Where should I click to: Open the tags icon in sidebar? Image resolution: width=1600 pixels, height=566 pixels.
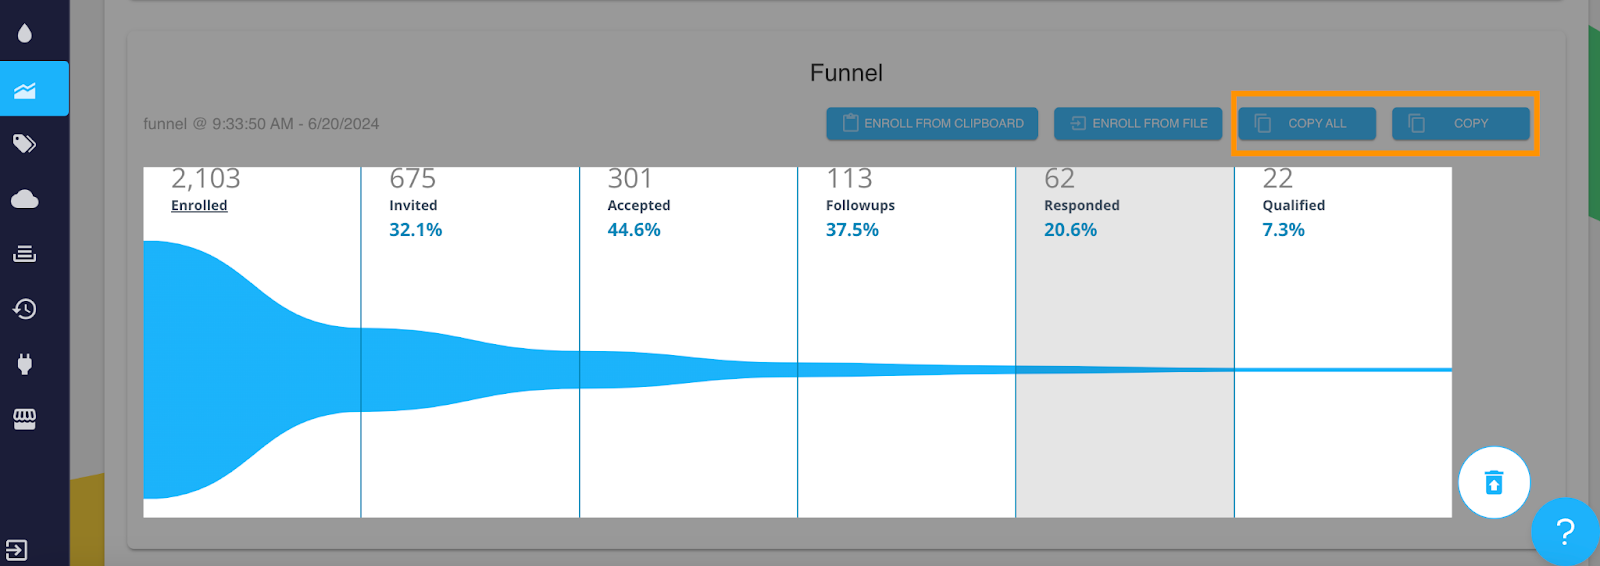coord(25,144)
